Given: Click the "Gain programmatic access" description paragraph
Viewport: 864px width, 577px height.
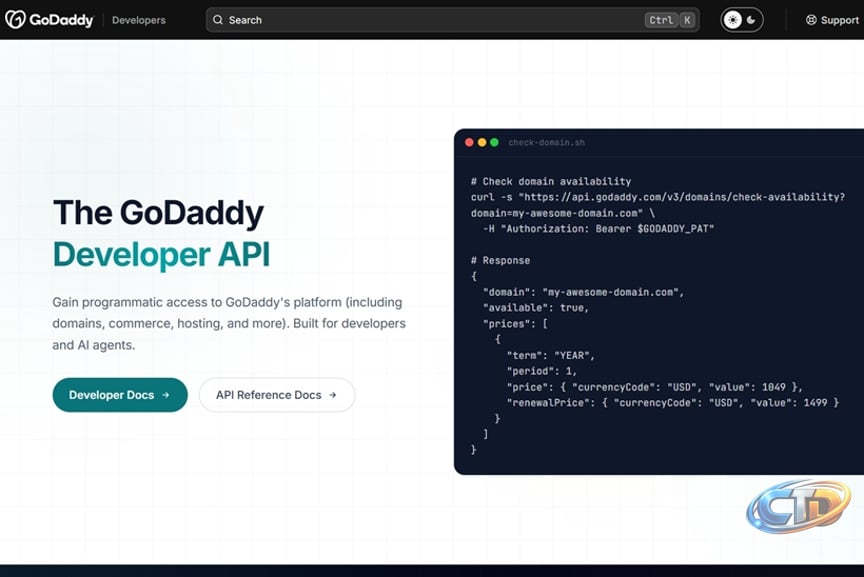Looking at the screenshot, I should [x=229, y=323].
